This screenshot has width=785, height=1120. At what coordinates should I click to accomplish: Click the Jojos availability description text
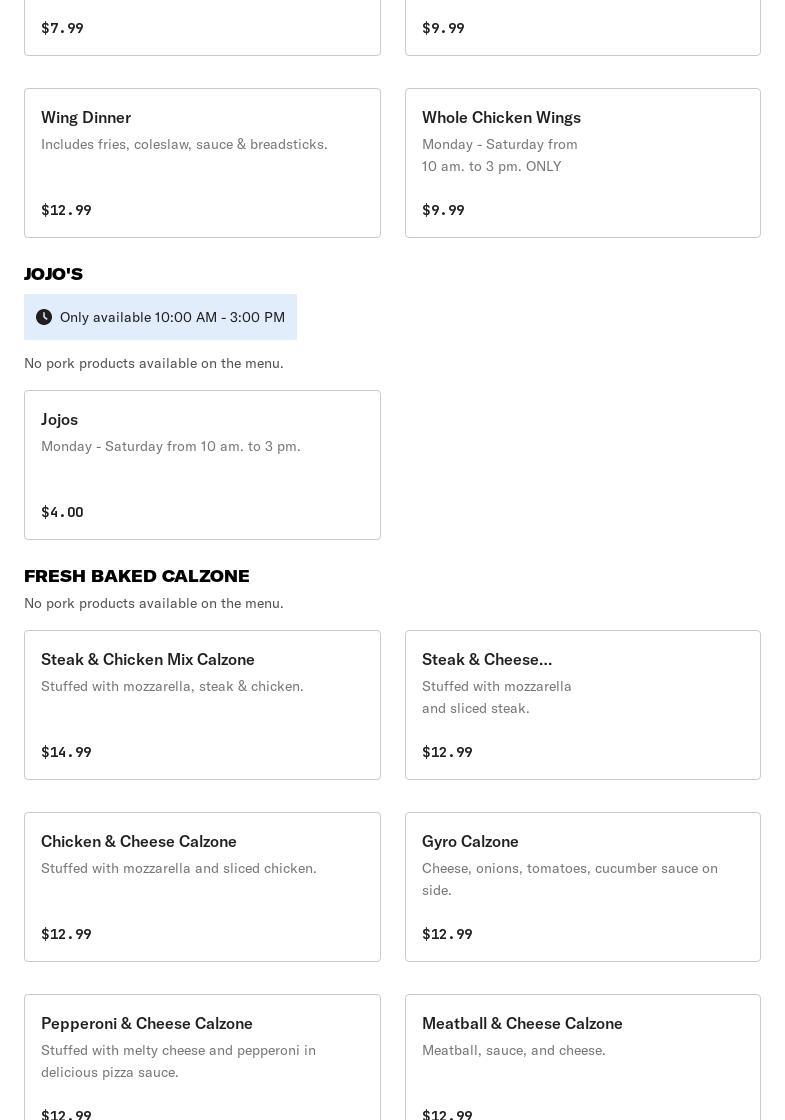point(170,446)
